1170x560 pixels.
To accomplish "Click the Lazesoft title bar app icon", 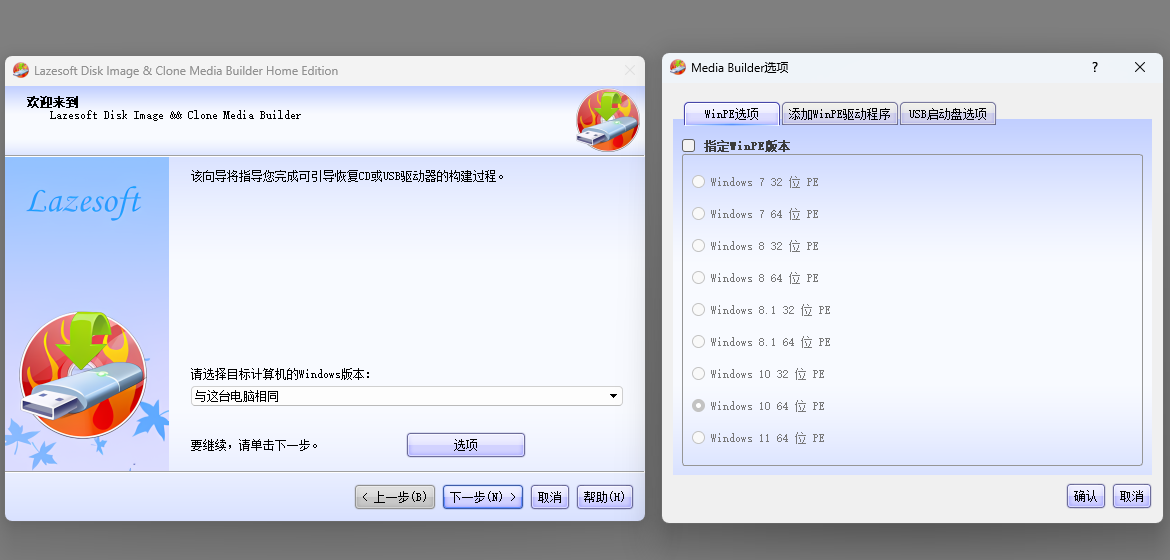I will pyautogui.click(x=20, y=71).
